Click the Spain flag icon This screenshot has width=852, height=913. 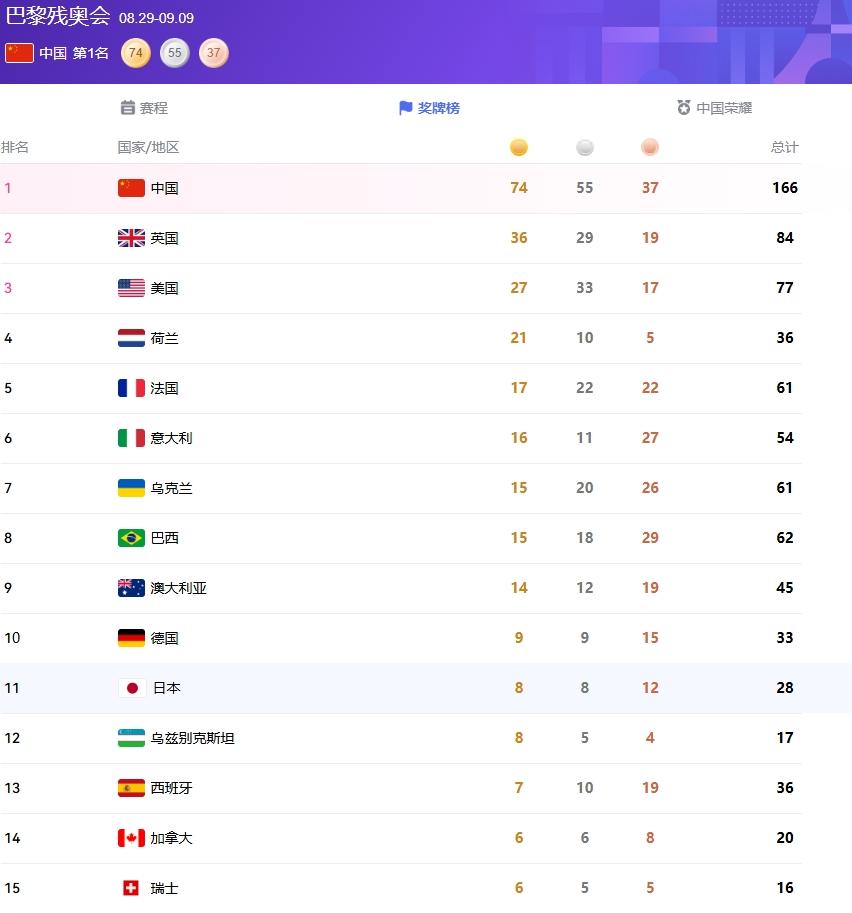coord(131,788)
